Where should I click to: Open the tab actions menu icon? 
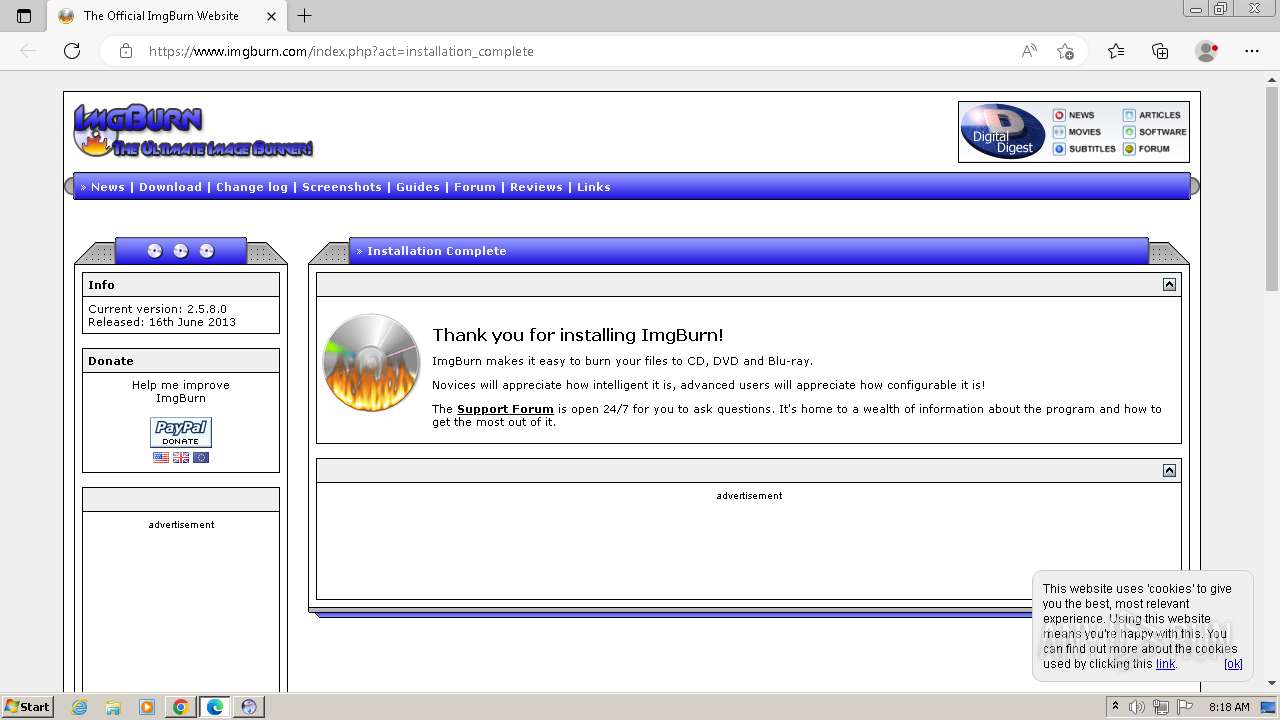coord(24,16)
